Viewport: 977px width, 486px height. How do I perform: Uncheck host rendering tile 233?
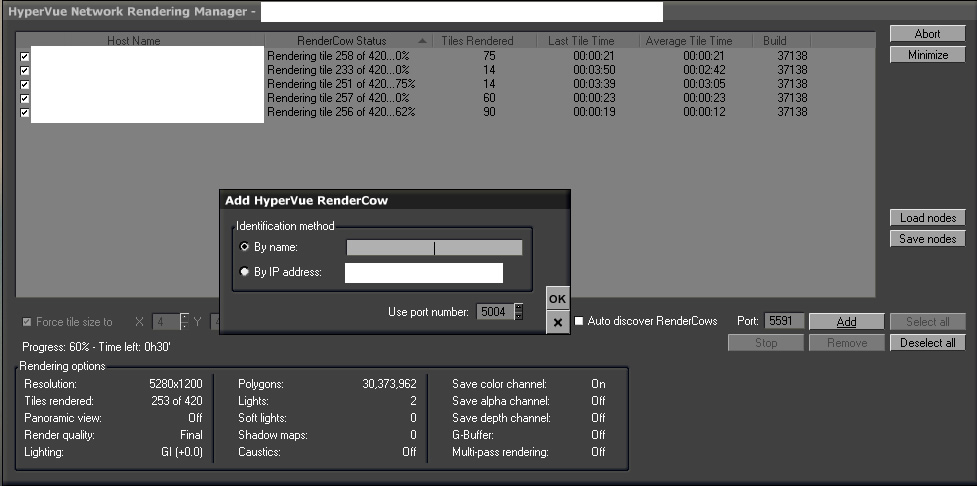click(x=24, y=70)
